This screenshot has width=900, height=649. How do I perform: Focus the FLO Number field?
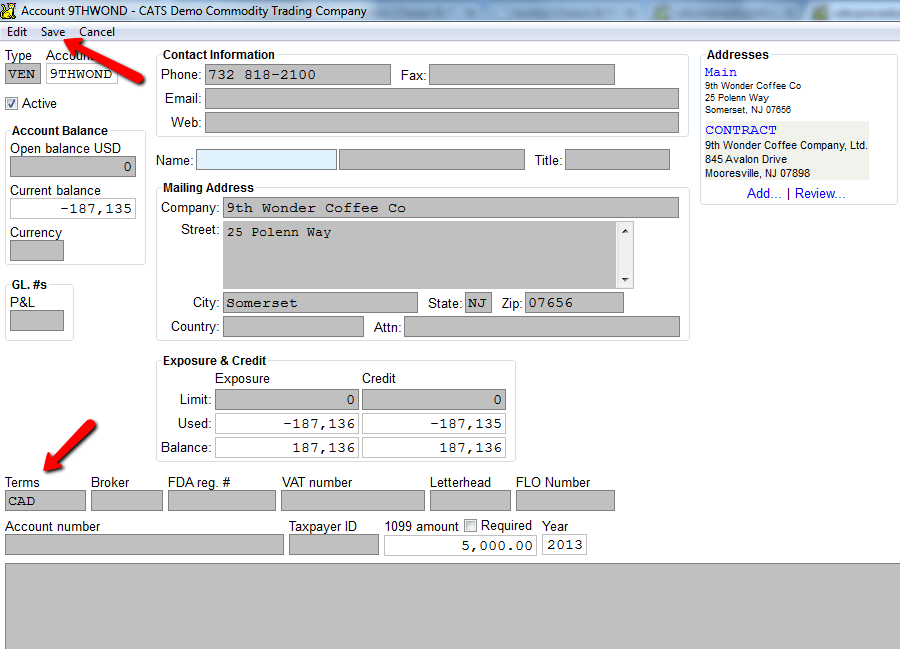click(565, 501)
